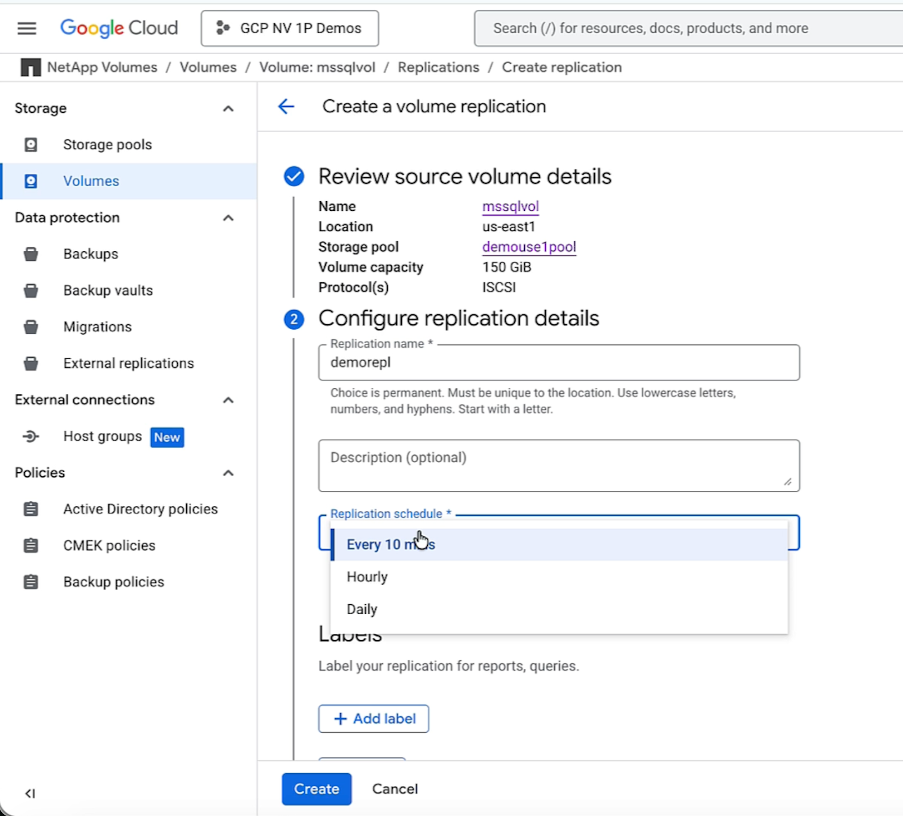
Task: Open the GCP NV 1P Demos project picker
Action: [289, 28]
